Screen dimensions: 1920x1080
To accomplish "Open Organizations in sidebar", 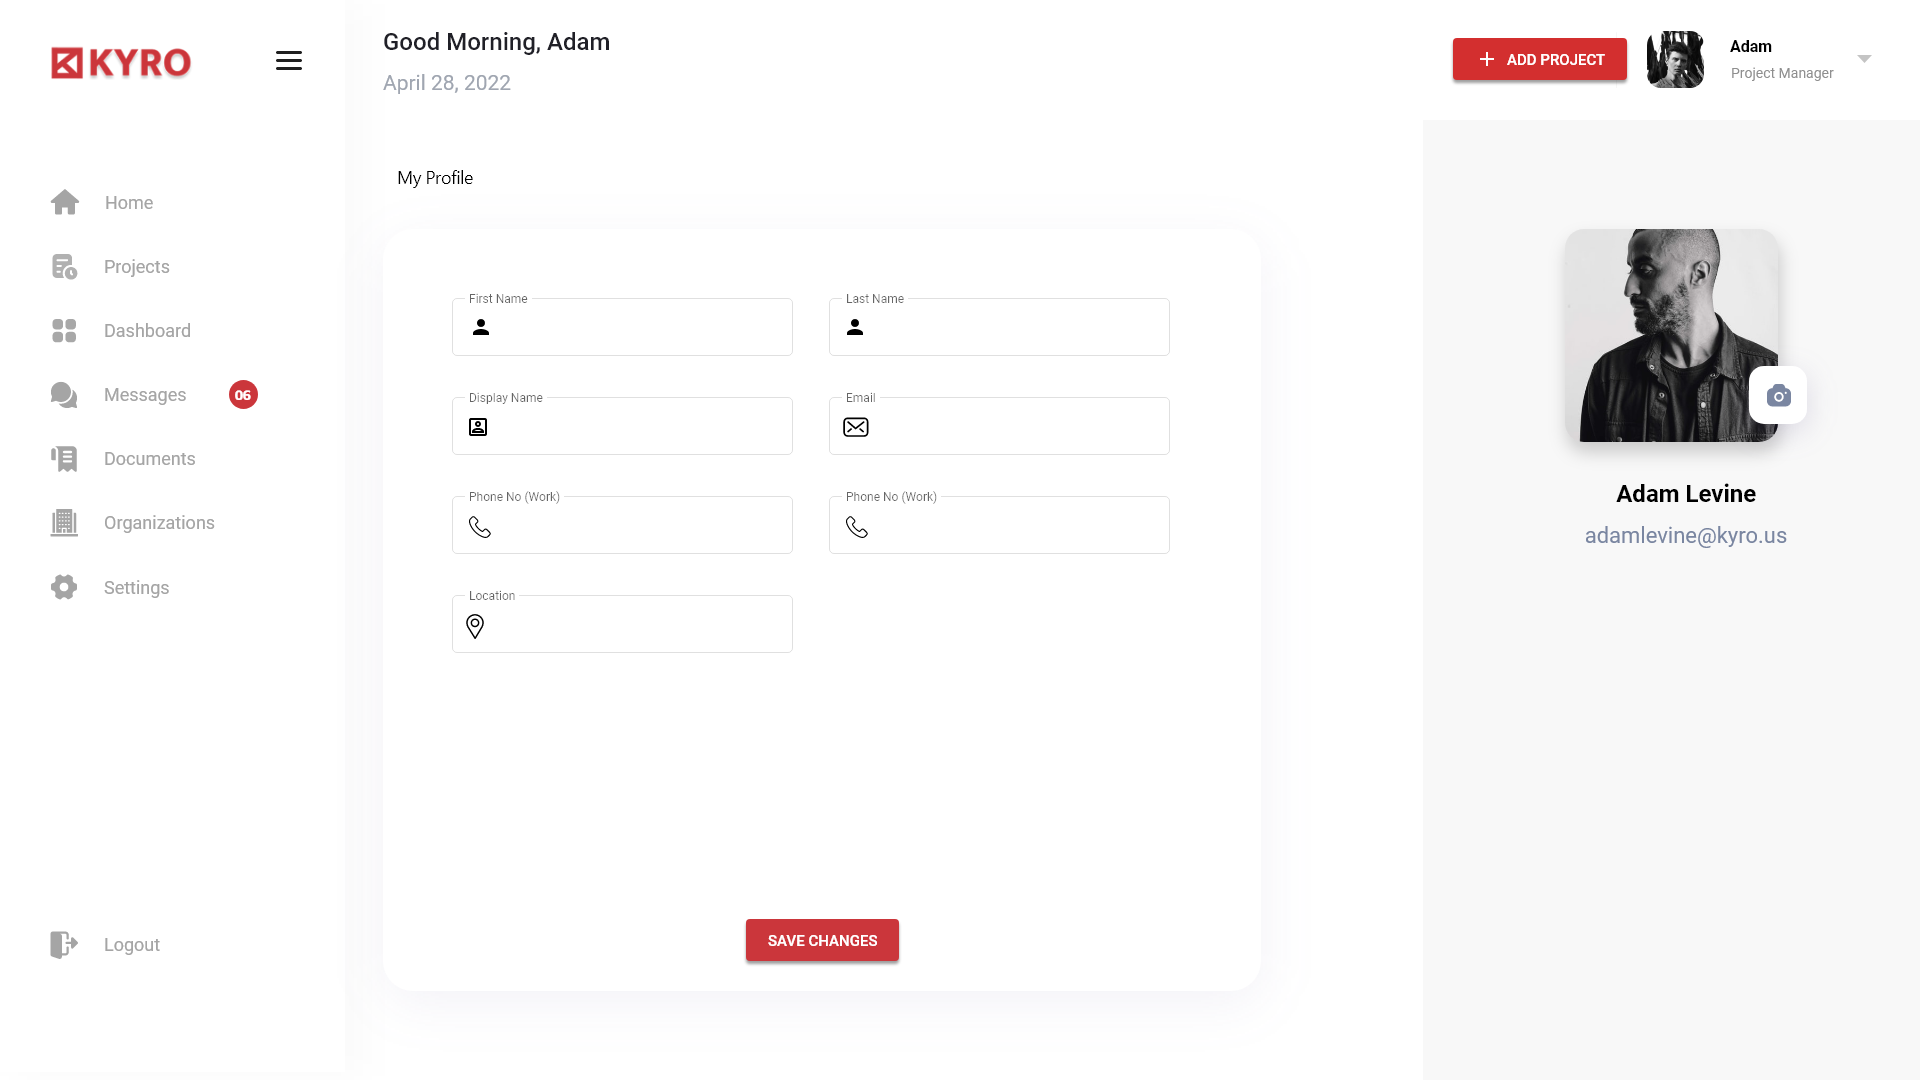I will tap(159, 523).
